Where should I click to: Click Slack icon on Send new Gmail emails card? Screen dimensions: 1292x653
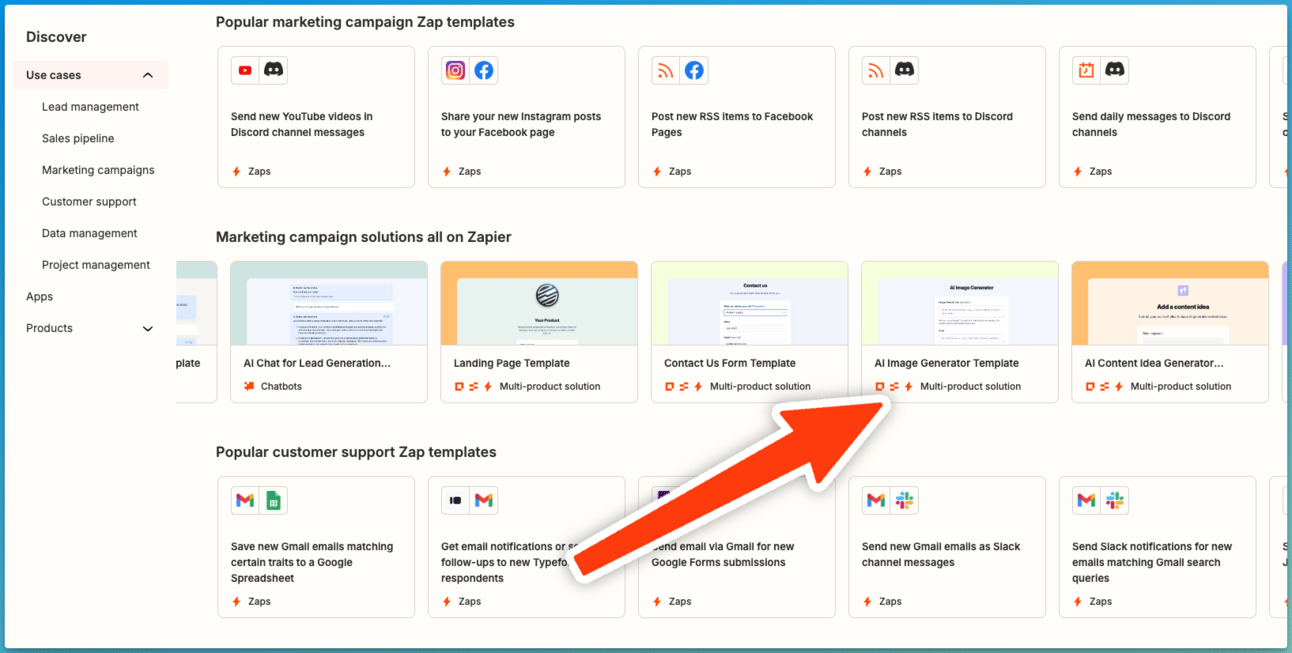click(904, 500)
